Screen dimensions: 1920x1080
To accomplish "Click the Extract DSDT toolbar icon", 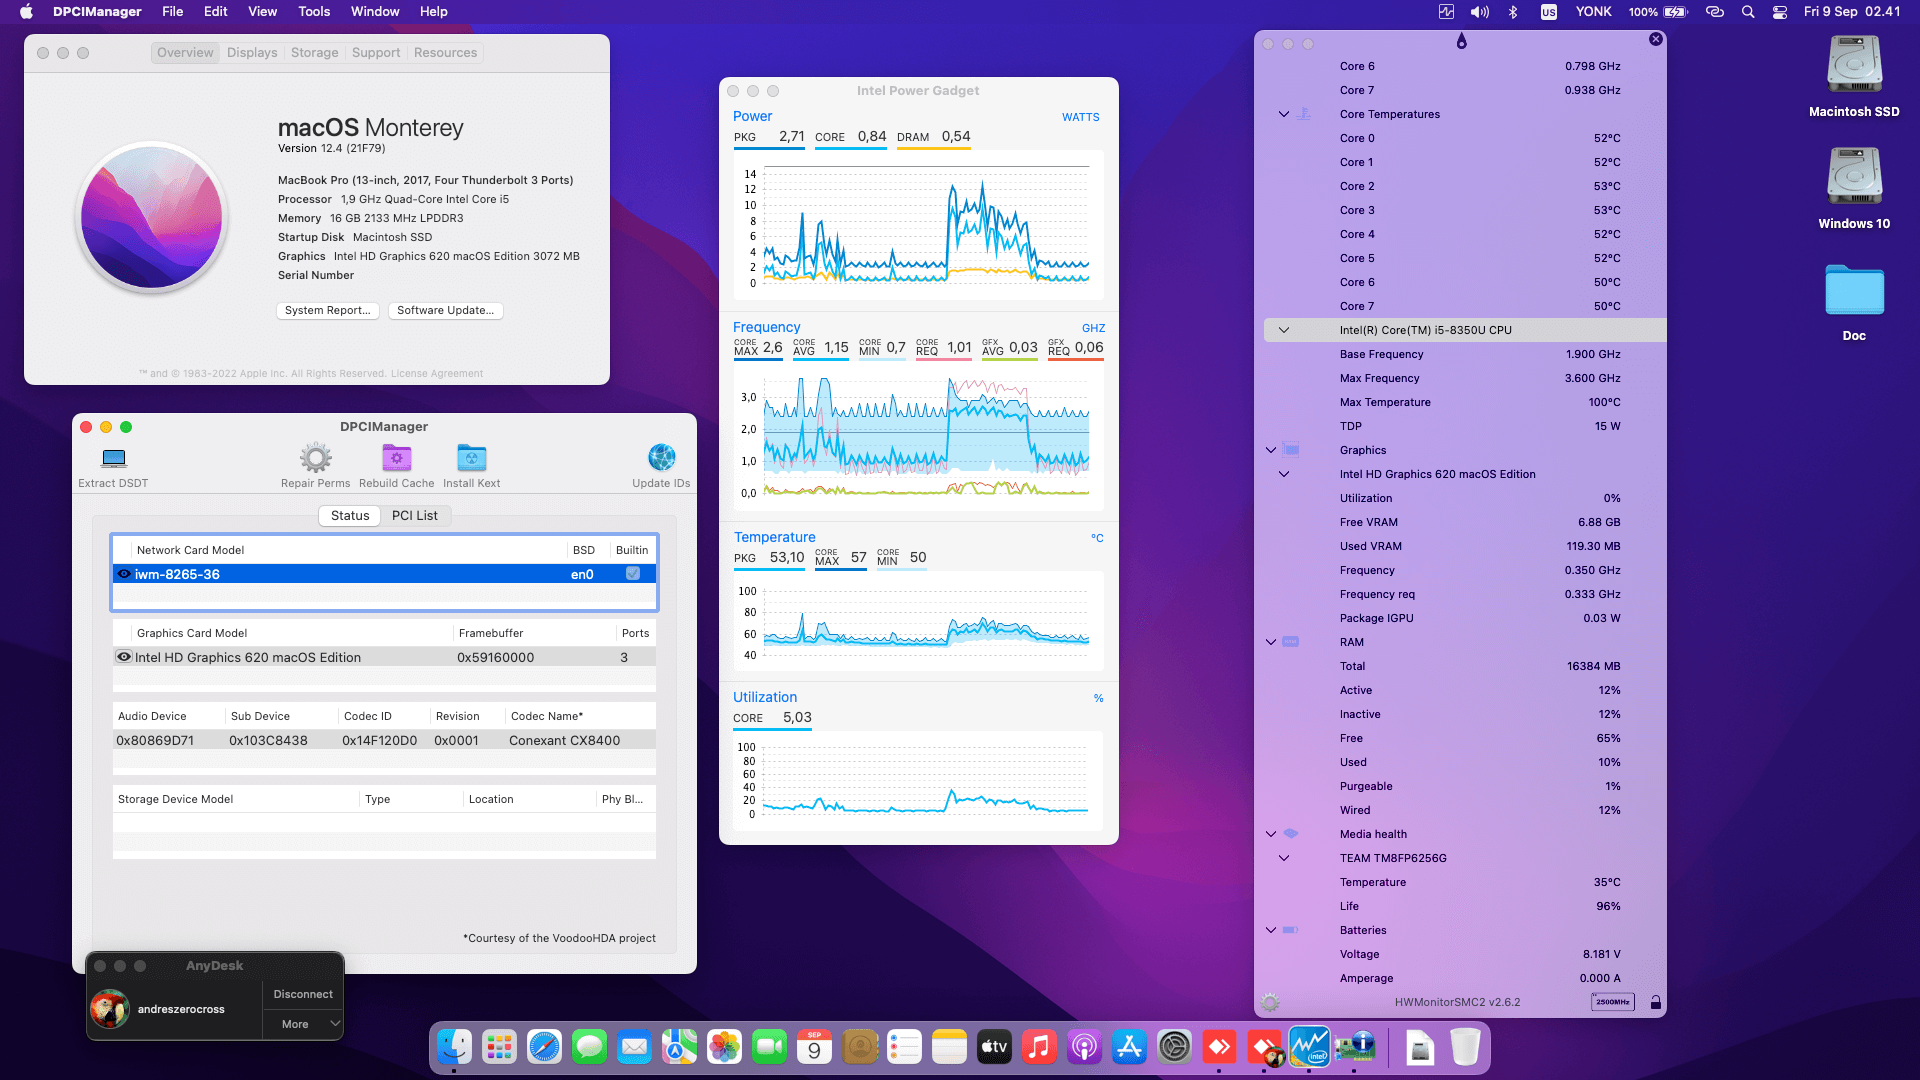I will tap(114, 458).
